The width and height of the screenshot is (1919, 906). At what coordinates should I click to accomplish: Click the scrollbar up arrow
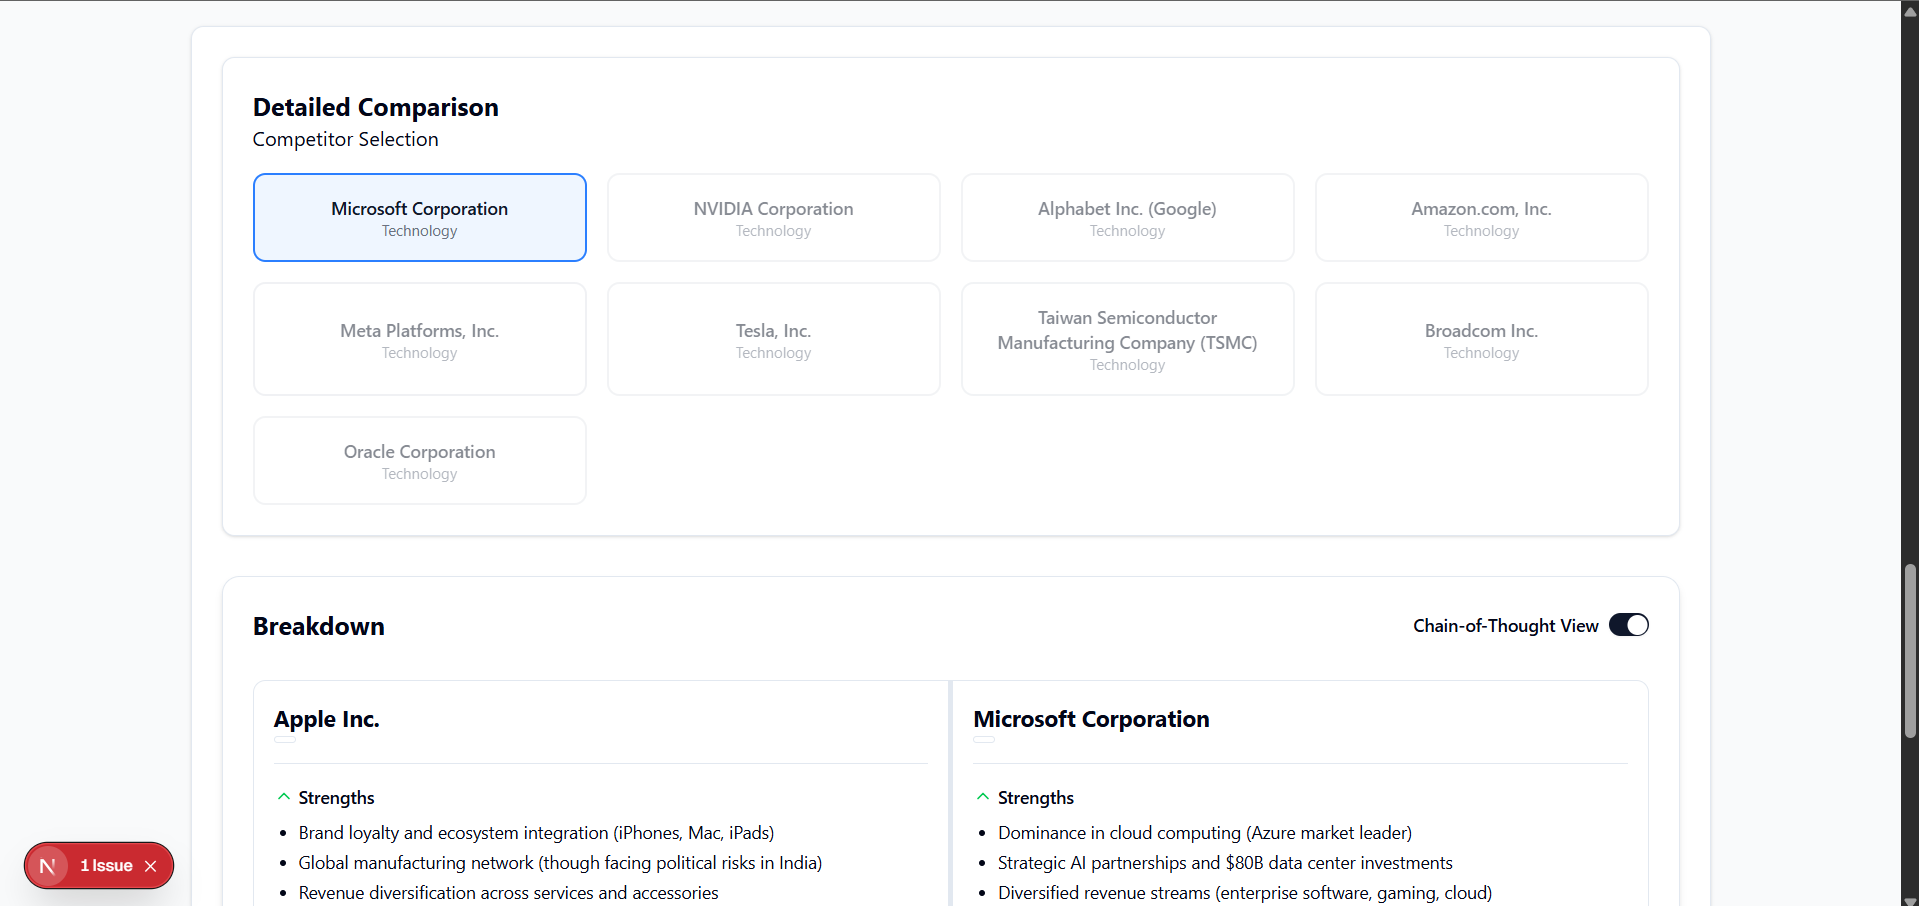[x=1910, y=10]
